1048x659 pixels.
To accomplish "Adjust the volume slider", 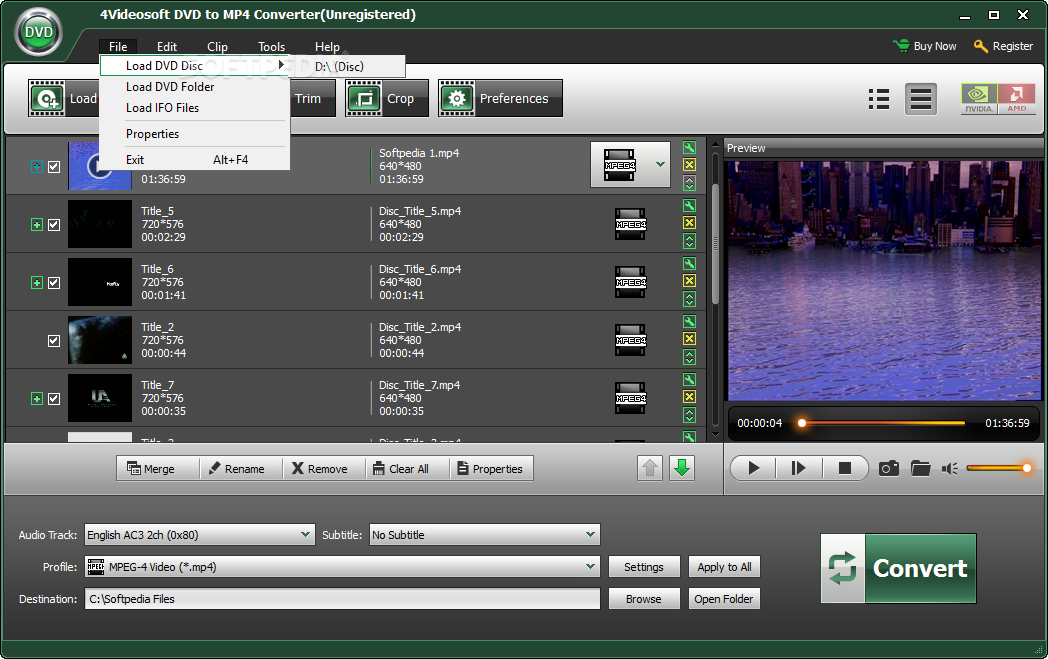I will [x=998, y=468].
